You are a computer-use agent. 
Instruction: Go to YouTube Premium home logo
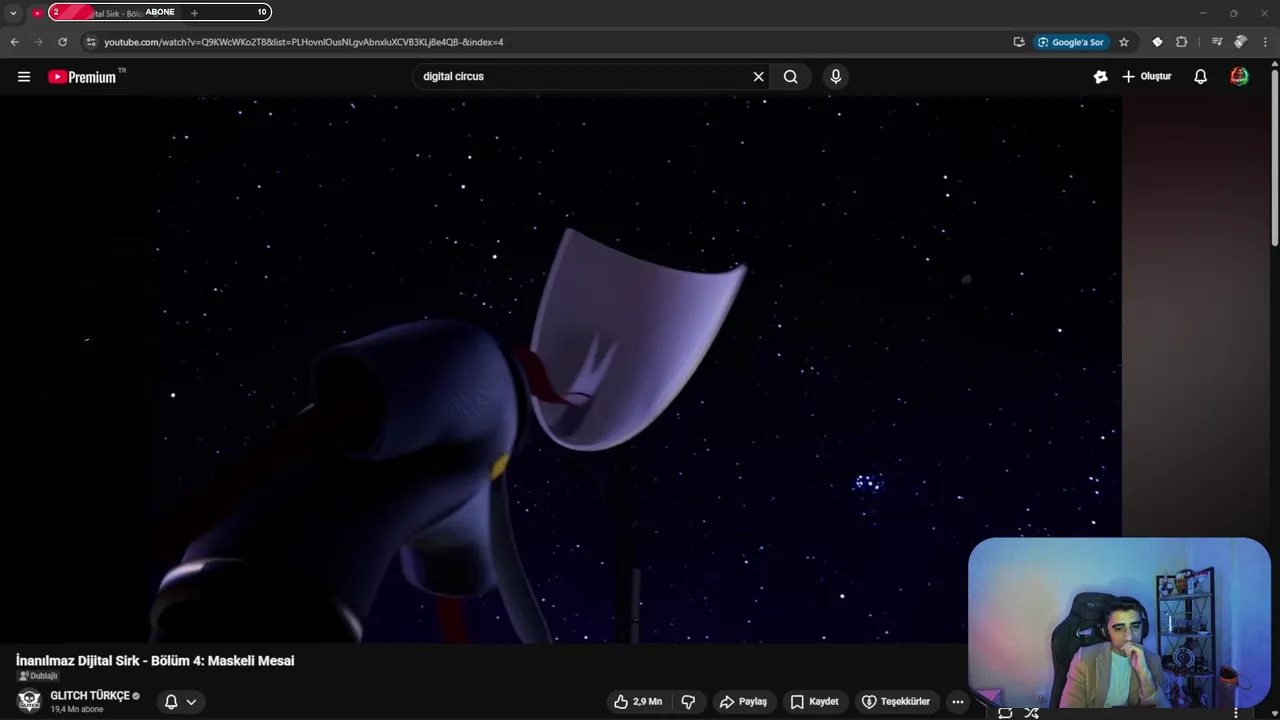tap(82, 77)
